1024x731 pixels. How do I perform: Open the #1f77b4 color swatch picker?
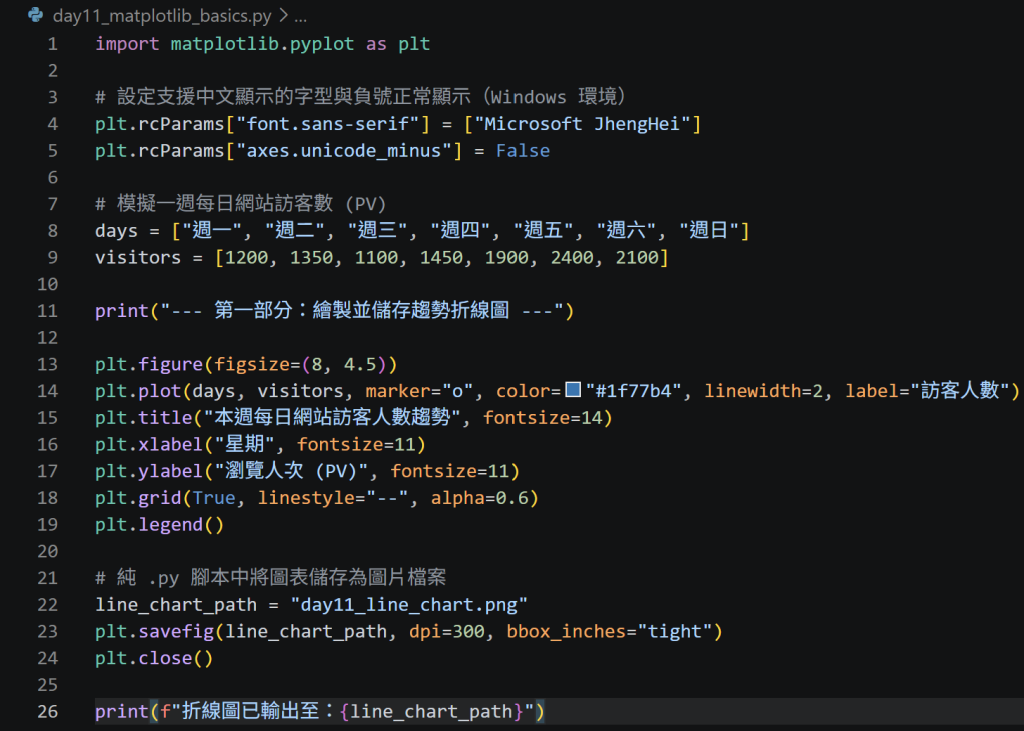point(573,390)
